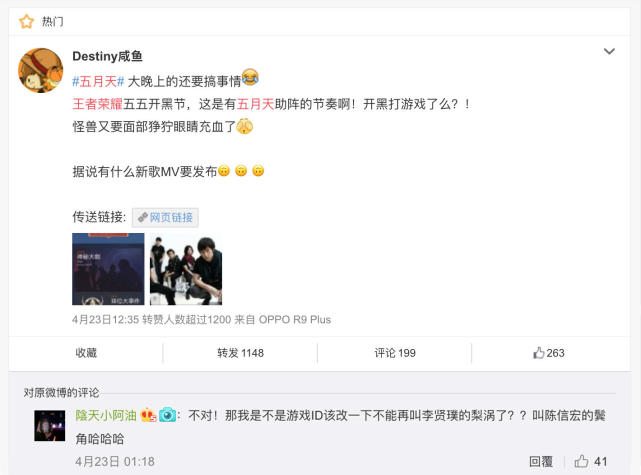This screenshot has height=475, width=641.
Task: Like the comment with thumbs-up 41
Action: click(x=591, y=462)
